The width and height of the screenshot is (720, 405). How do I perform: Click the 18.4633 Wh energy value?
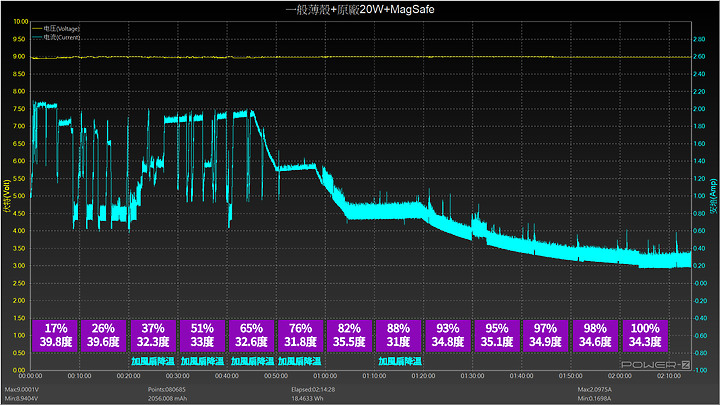(x=307, y=399)
